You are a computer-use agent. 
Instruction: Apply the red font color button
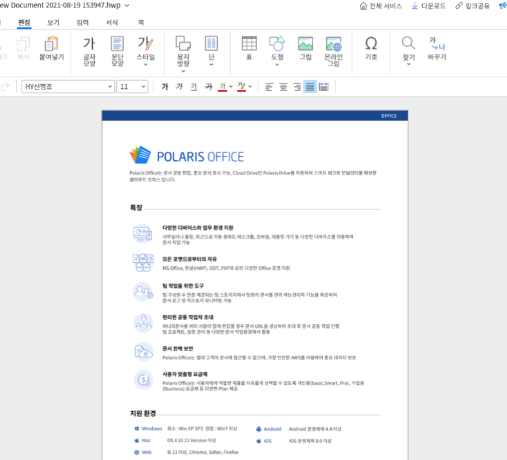(222, 87)
